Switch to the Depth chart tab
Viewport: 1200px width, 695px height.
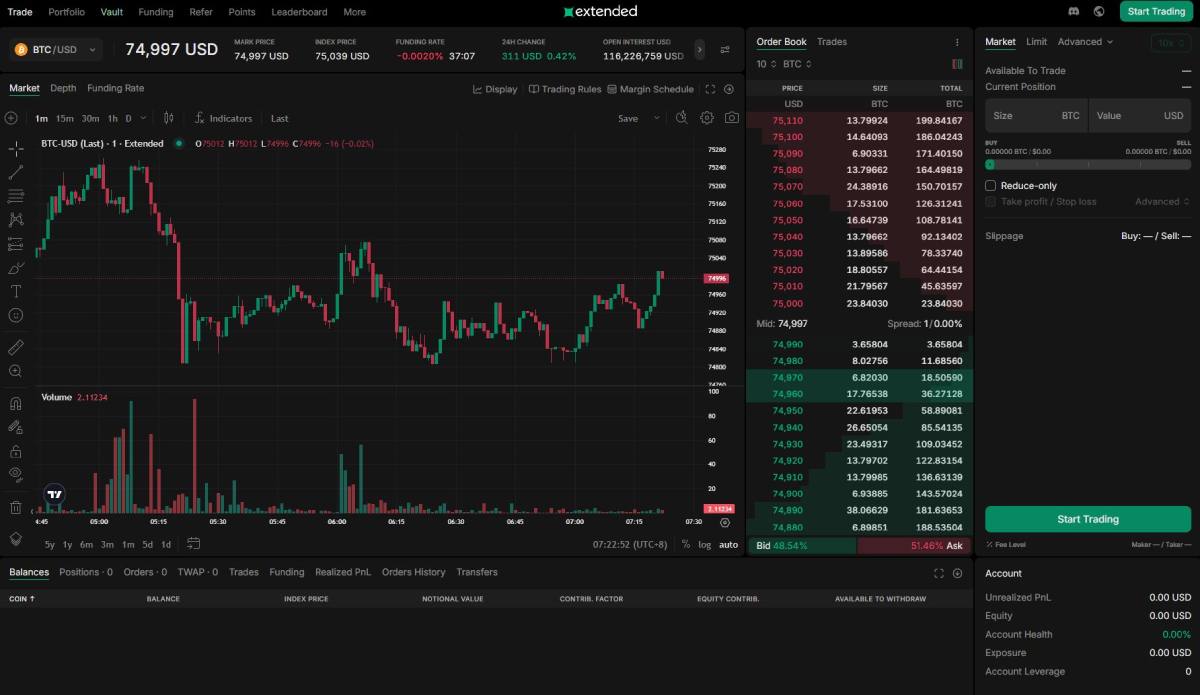63,88
